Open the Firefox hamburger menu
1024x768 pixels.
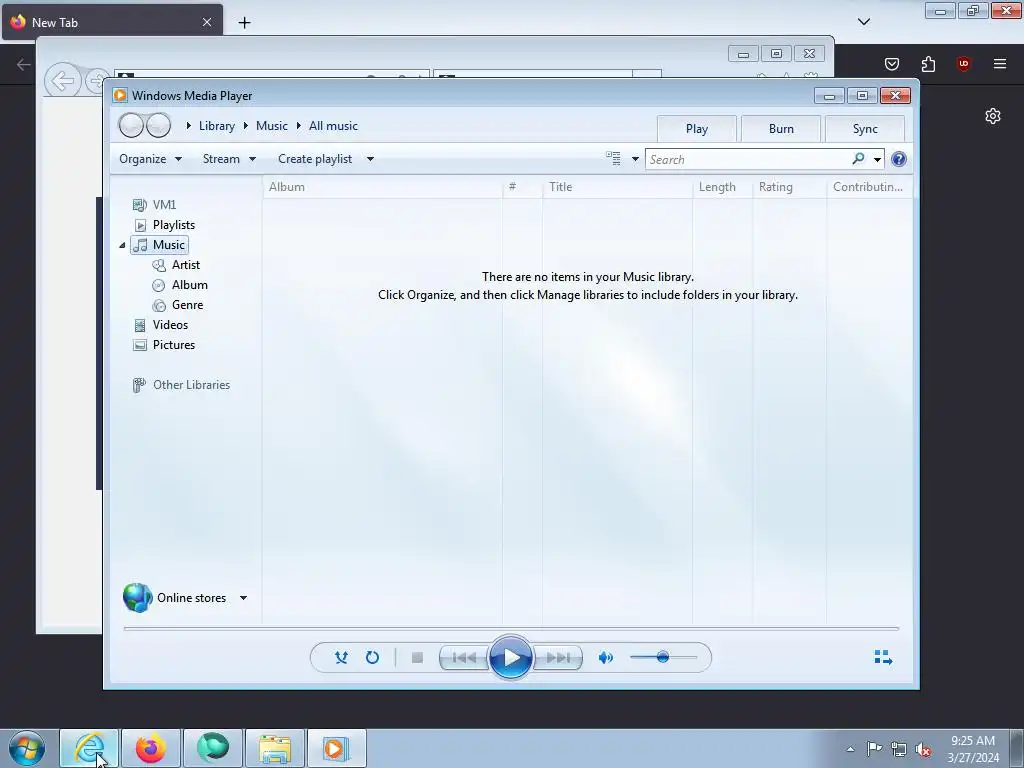pos(1000,63)
